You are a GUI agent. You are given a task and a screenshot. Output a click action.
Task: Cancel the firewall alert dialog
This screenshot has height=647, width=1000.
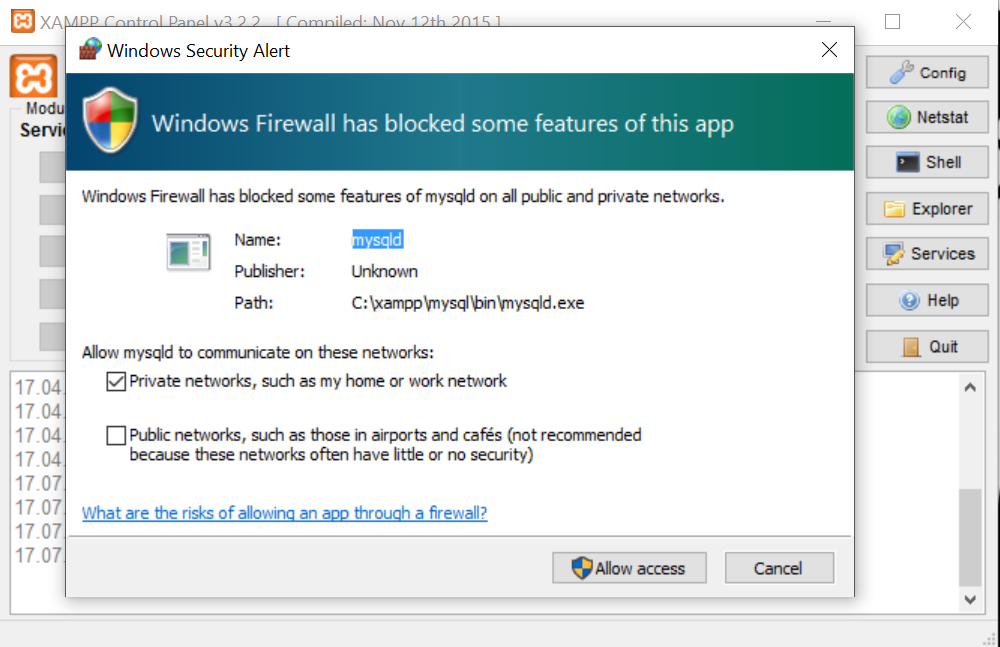779,568
